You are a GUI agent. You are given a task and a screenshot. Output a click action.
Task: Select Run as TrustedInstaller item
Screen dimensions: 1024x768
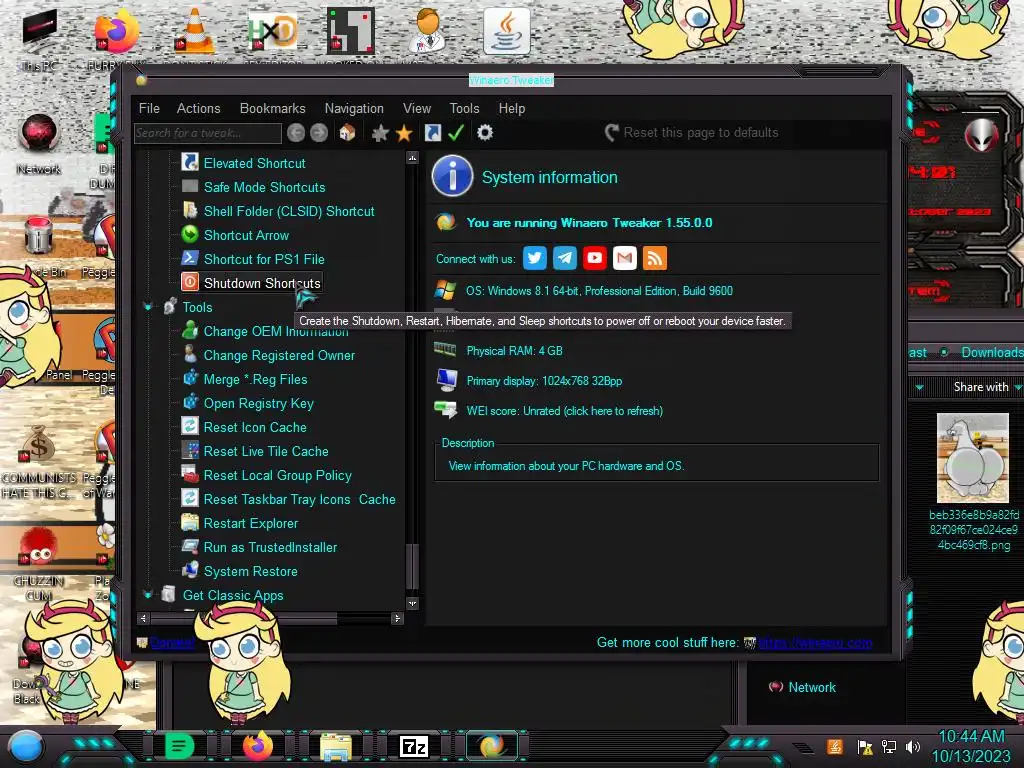pos(270,547)
